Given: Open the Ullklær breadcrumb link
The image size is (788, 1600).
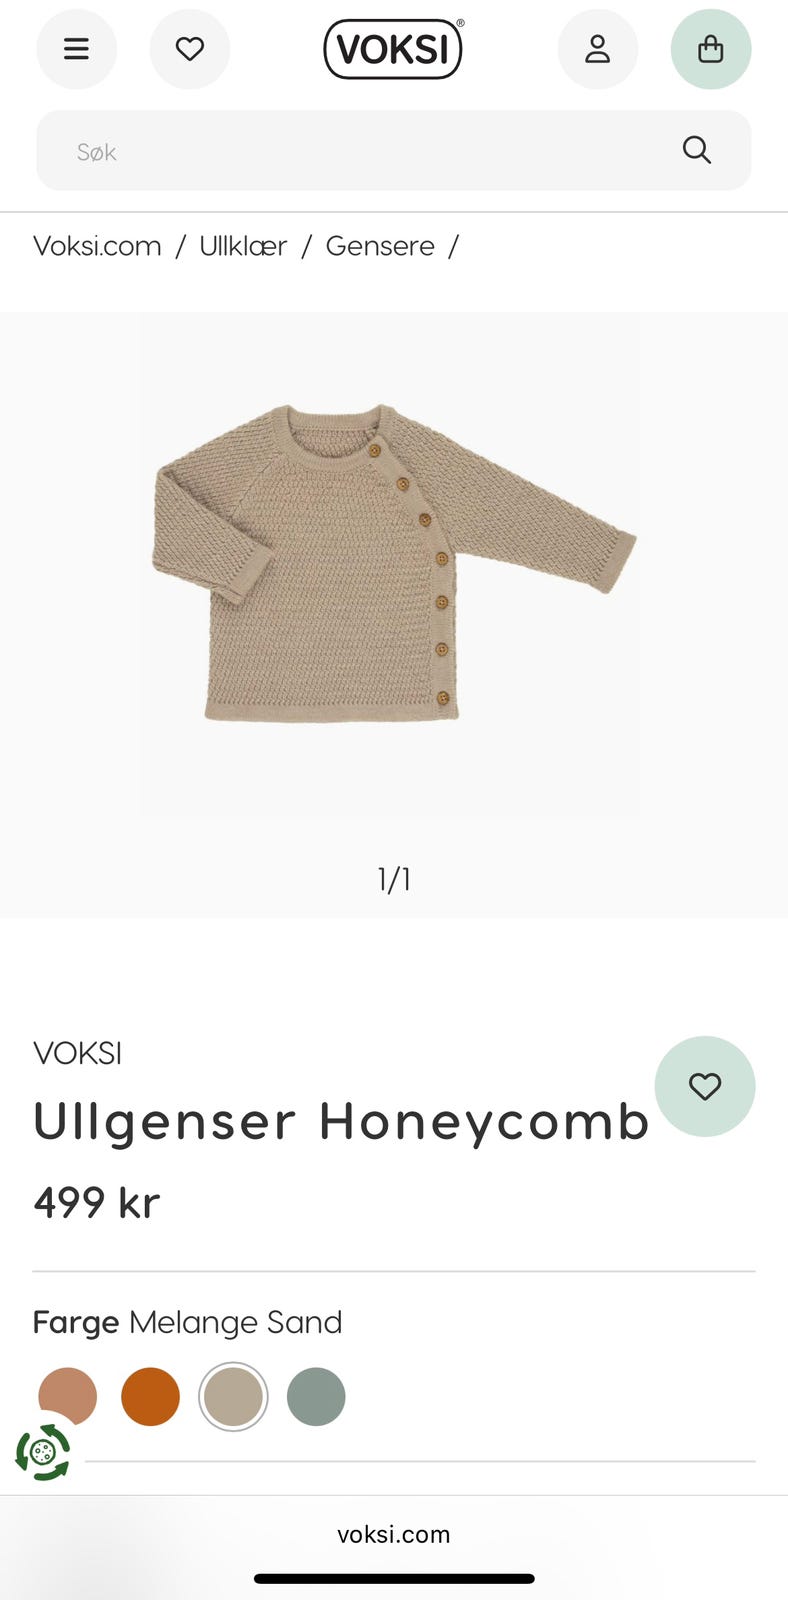Looking at the screenshot, I should (243, 246).
